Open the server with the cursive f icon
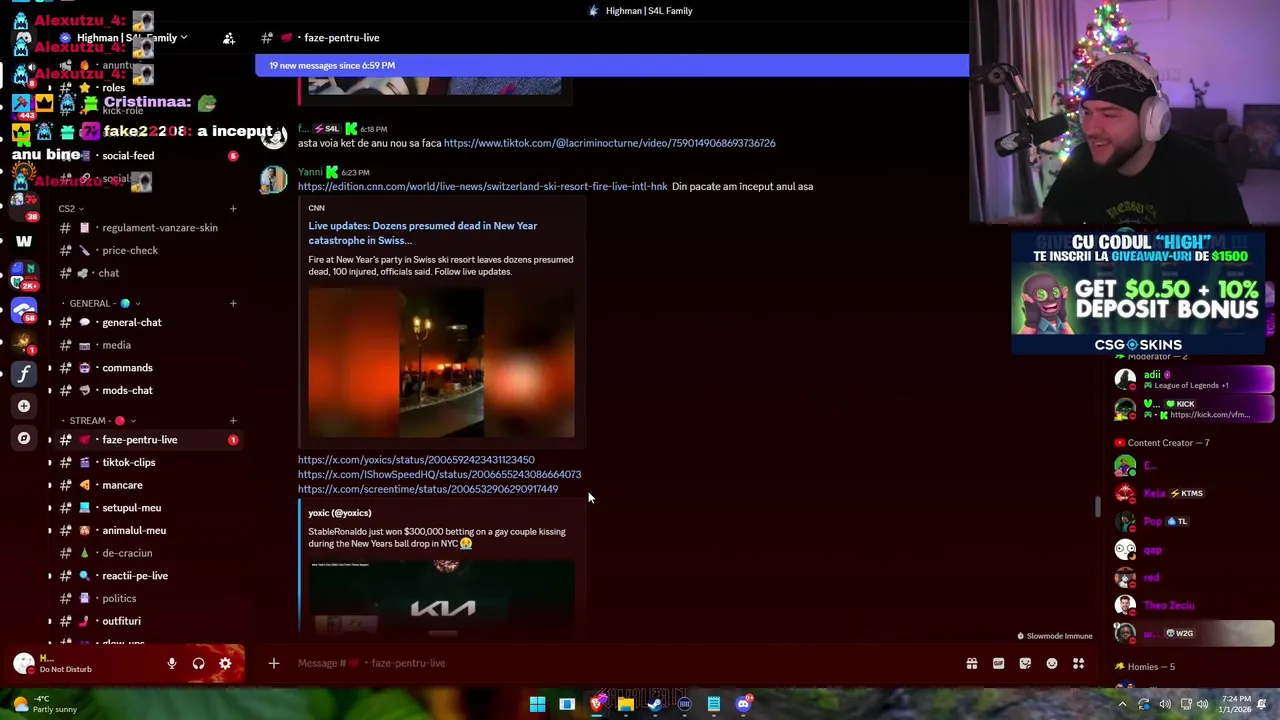 click(24, 373)
